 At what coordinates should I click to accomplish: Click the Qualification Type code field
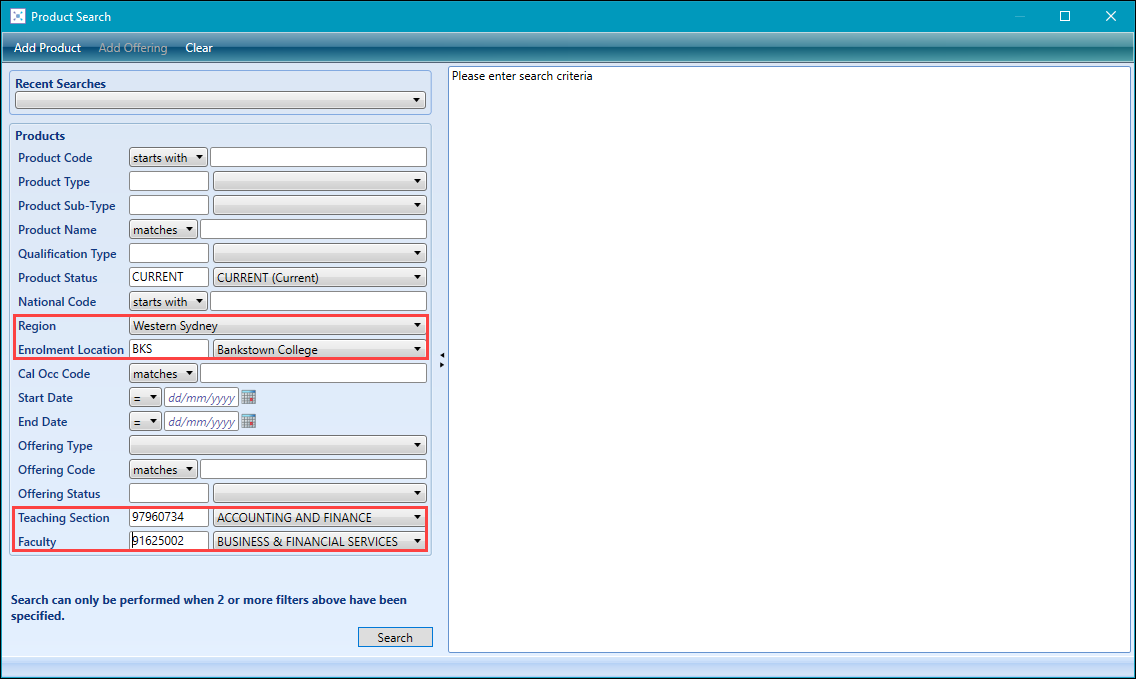tap(169, 253)
